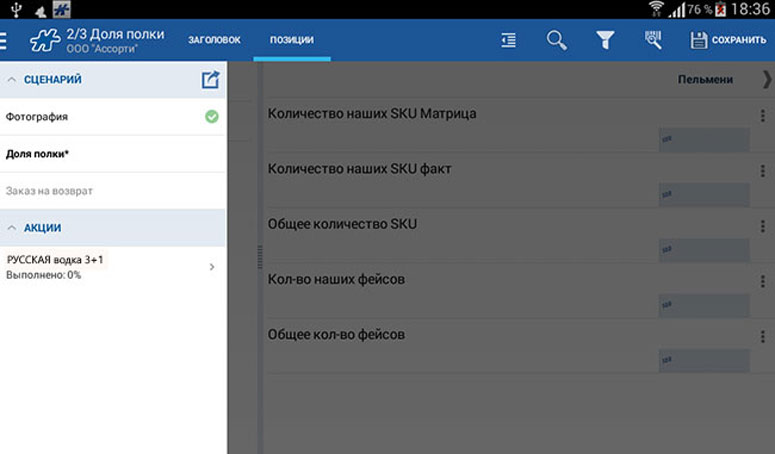The image size is (775, 454).
Task: Save the document with Сохранить
Action: (x=728, y=40)
